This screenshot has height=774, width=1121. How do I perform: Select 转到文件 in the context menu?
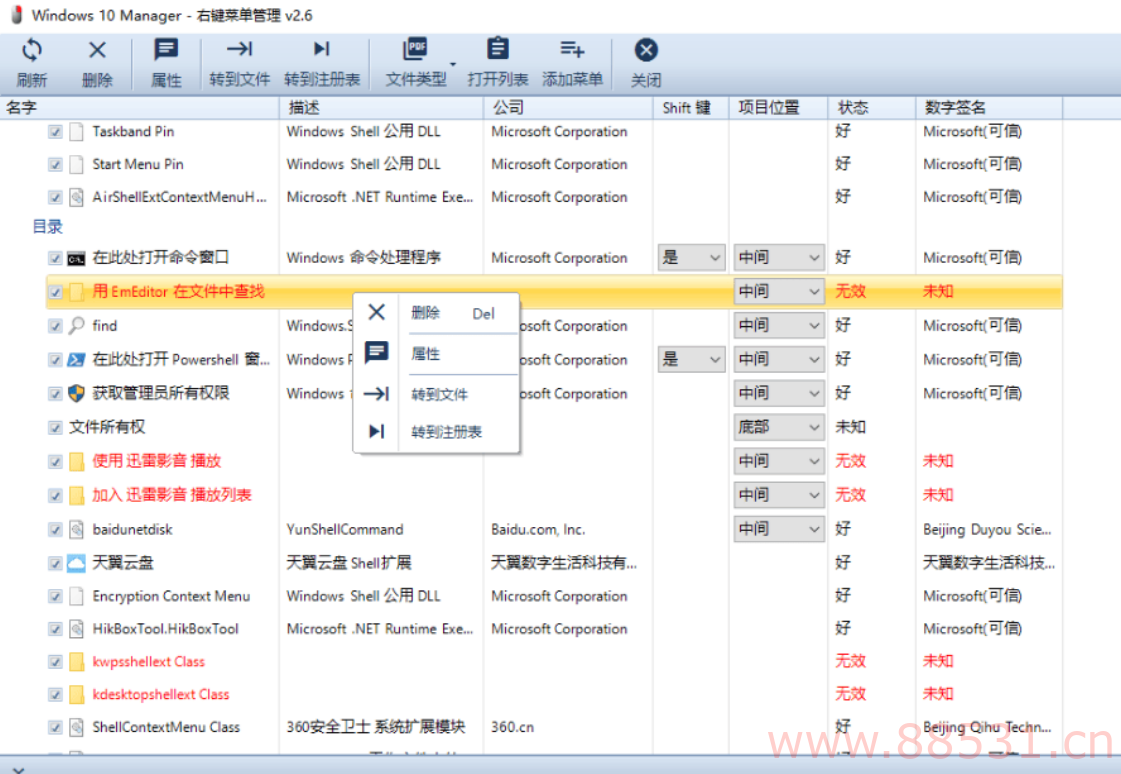coord(436,394)
